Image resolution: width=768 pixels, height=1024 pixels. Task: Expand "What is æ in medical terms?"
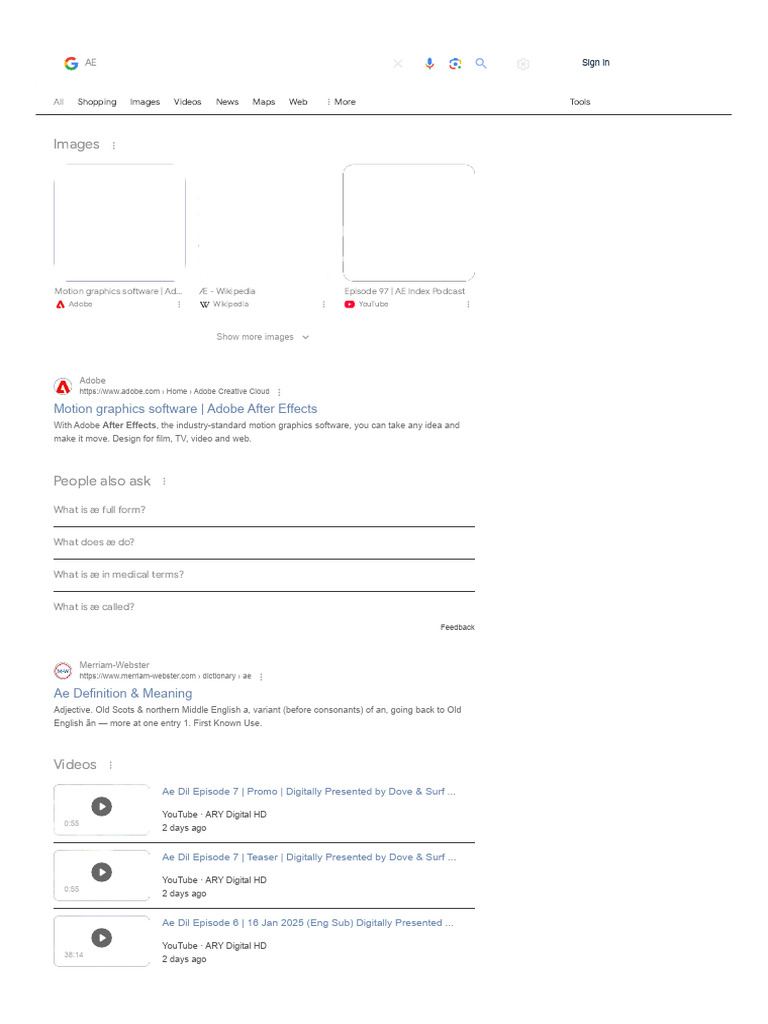tap(264, 575)
